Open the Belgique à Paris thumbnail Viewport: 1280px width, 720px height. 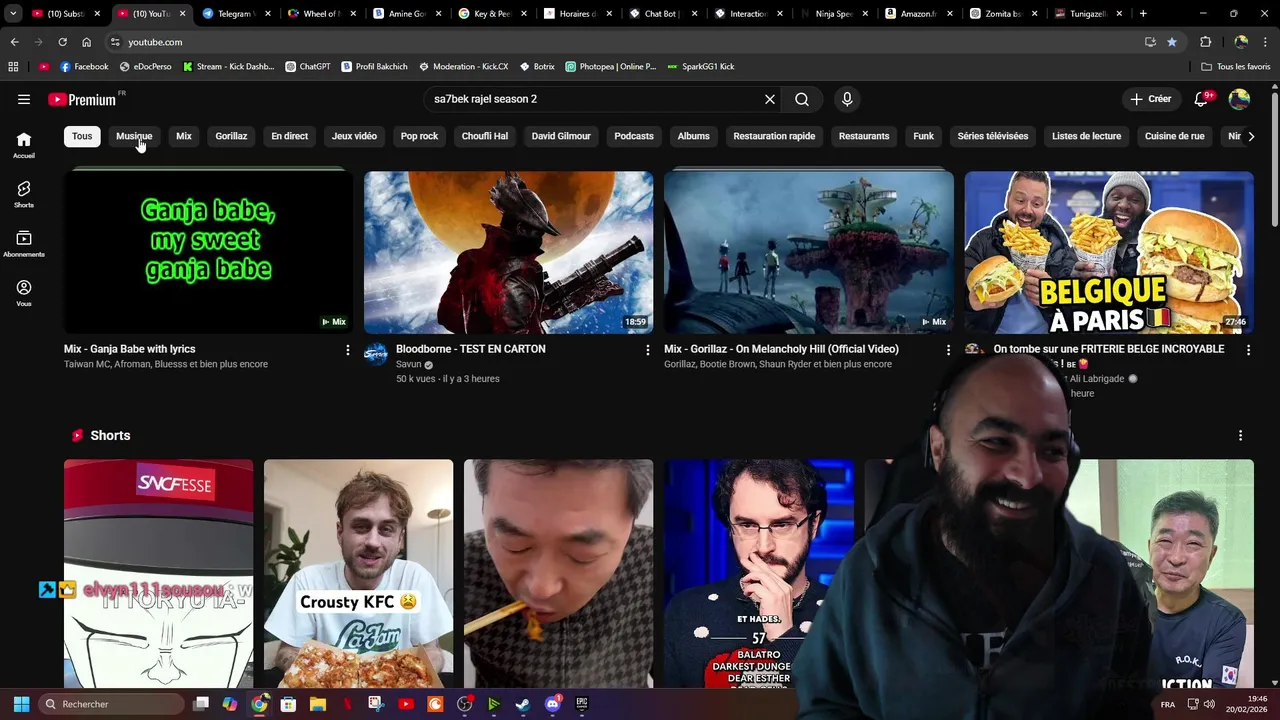tap(1109, 252)
